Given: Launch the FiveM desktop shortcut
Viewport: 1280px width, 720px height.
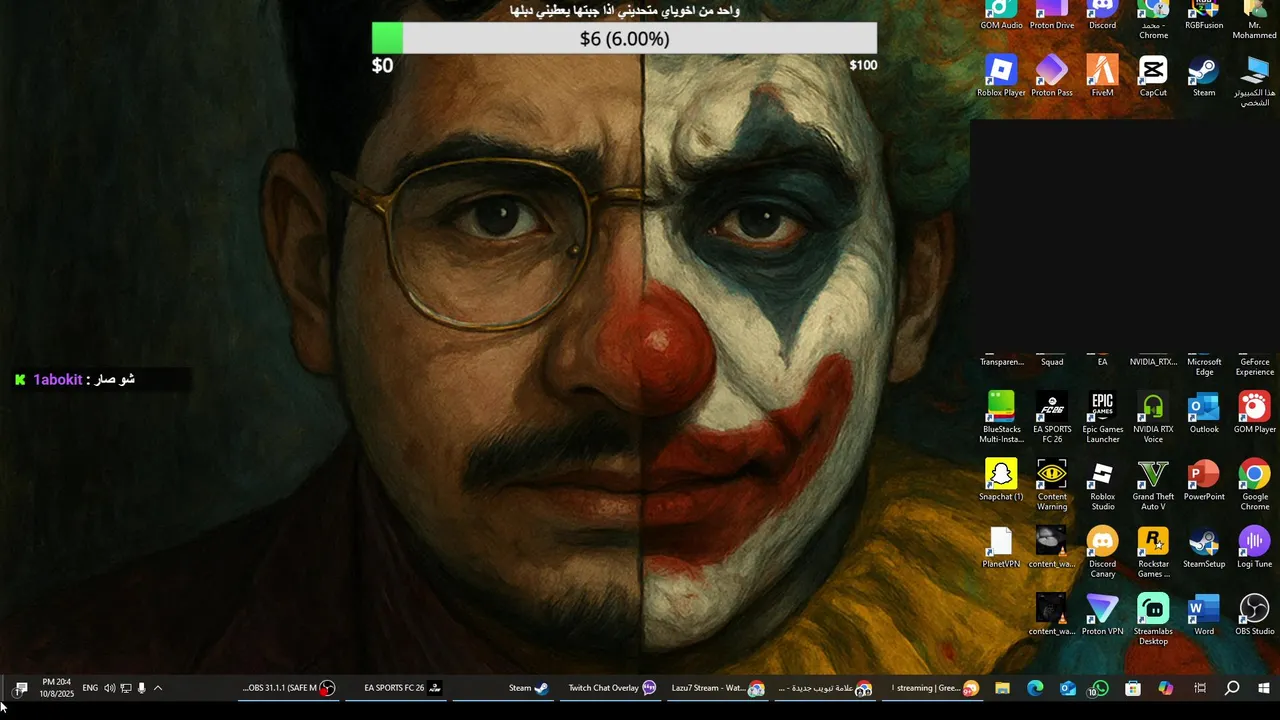Looking at the screenshot, I should point(1102,76).
